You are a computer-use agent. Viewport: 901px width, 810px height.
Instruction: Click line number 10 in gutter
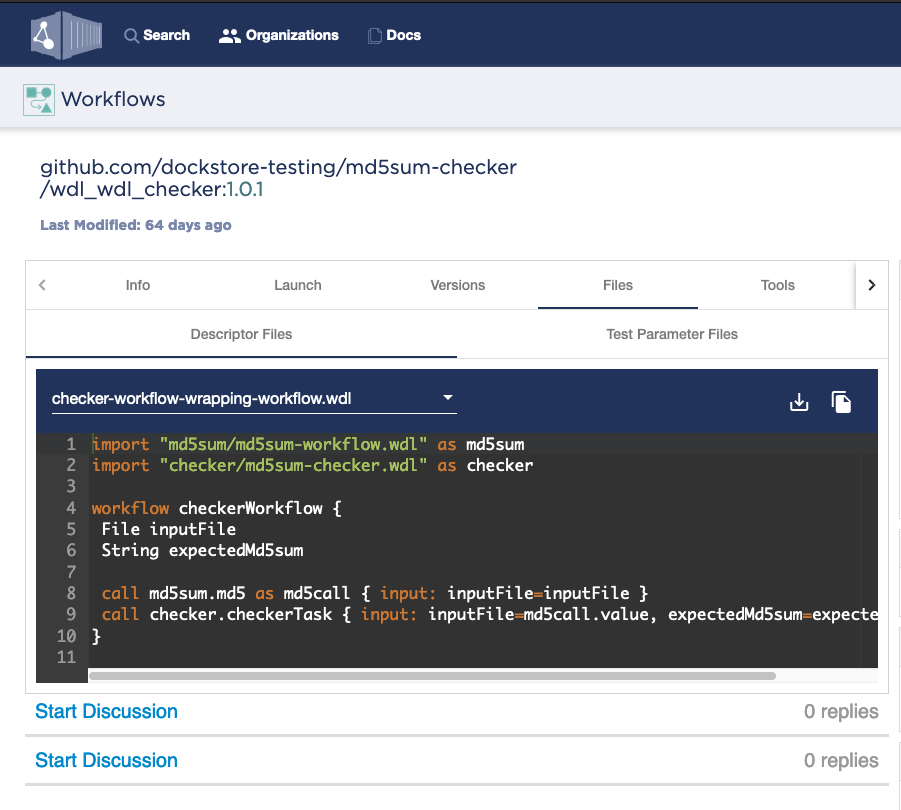point(67,636)
